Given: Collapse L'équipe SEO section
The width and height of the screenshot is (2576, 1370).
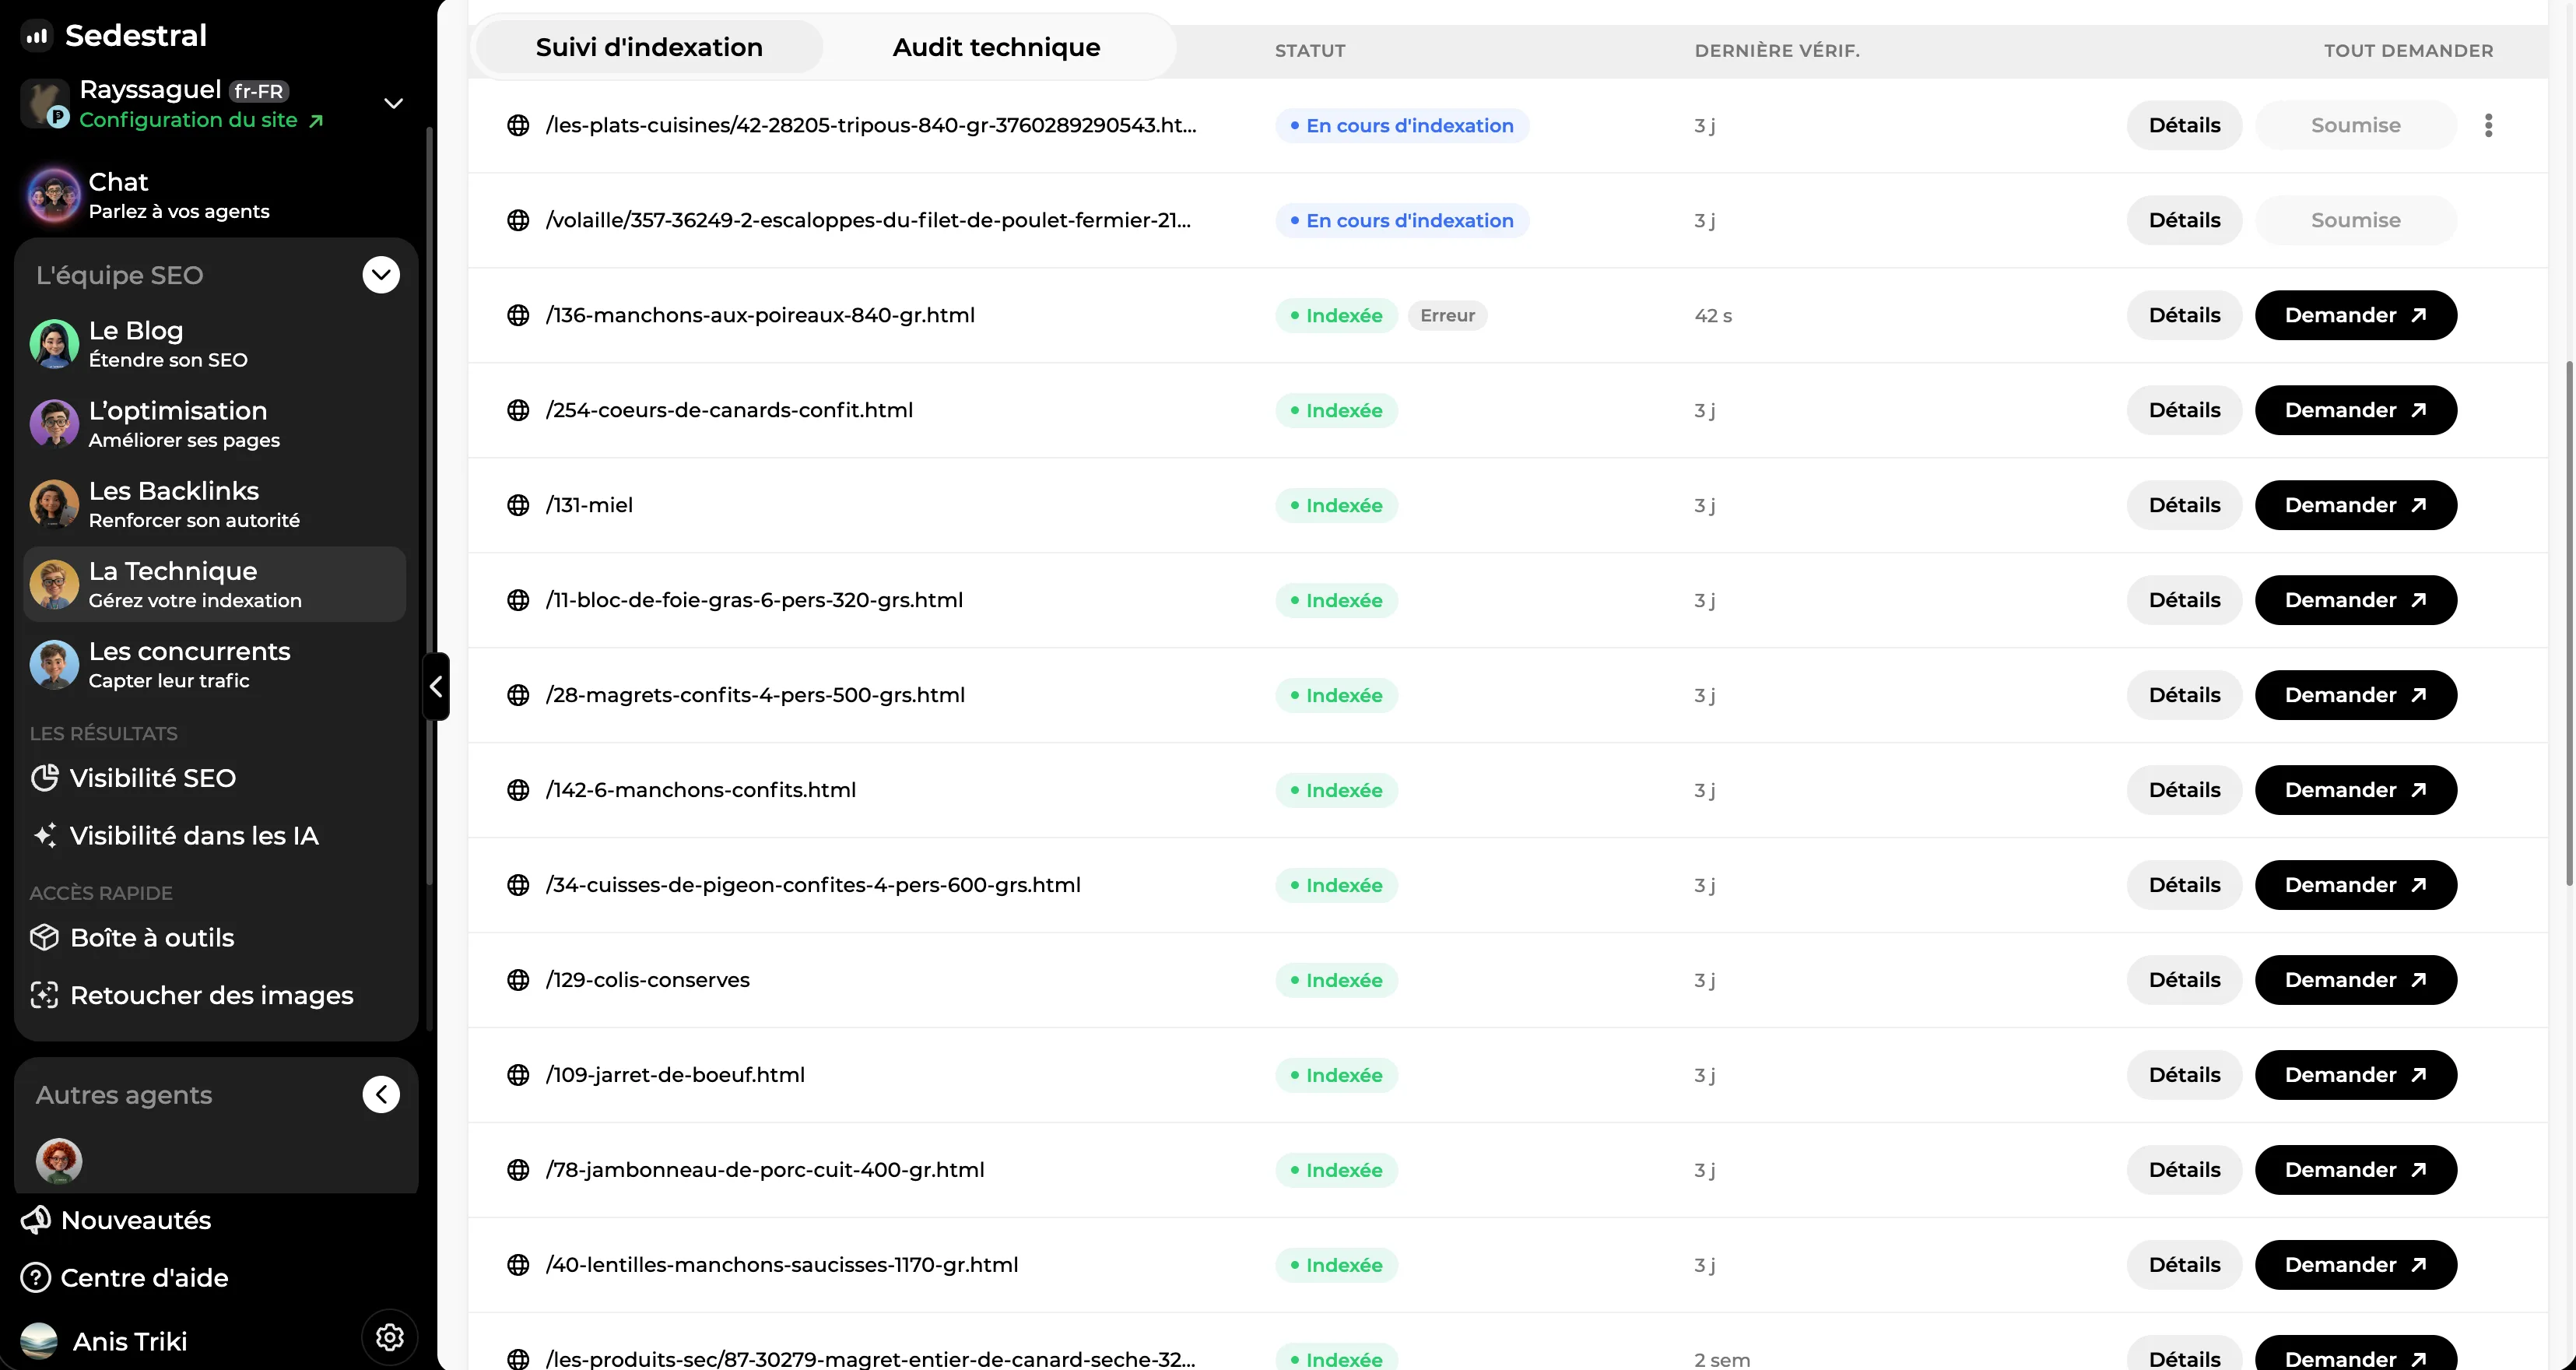Looking at the screenshot, I should [x=381, y=275].
